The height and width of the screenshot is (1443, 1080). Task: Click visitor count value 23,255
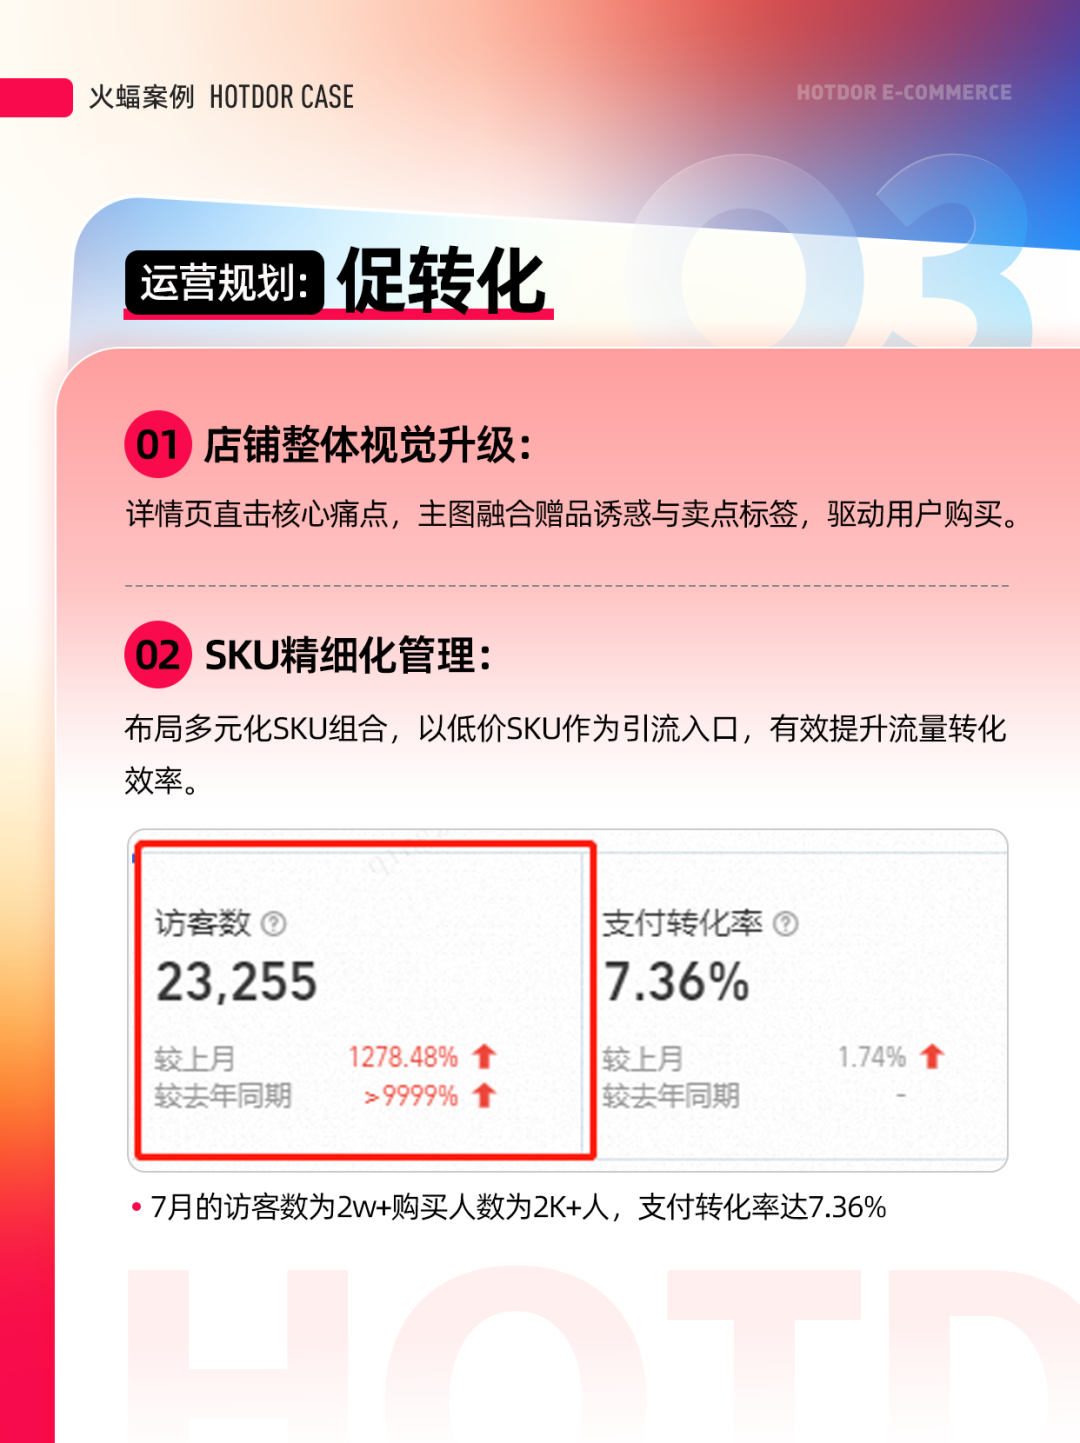click(237, 981)
